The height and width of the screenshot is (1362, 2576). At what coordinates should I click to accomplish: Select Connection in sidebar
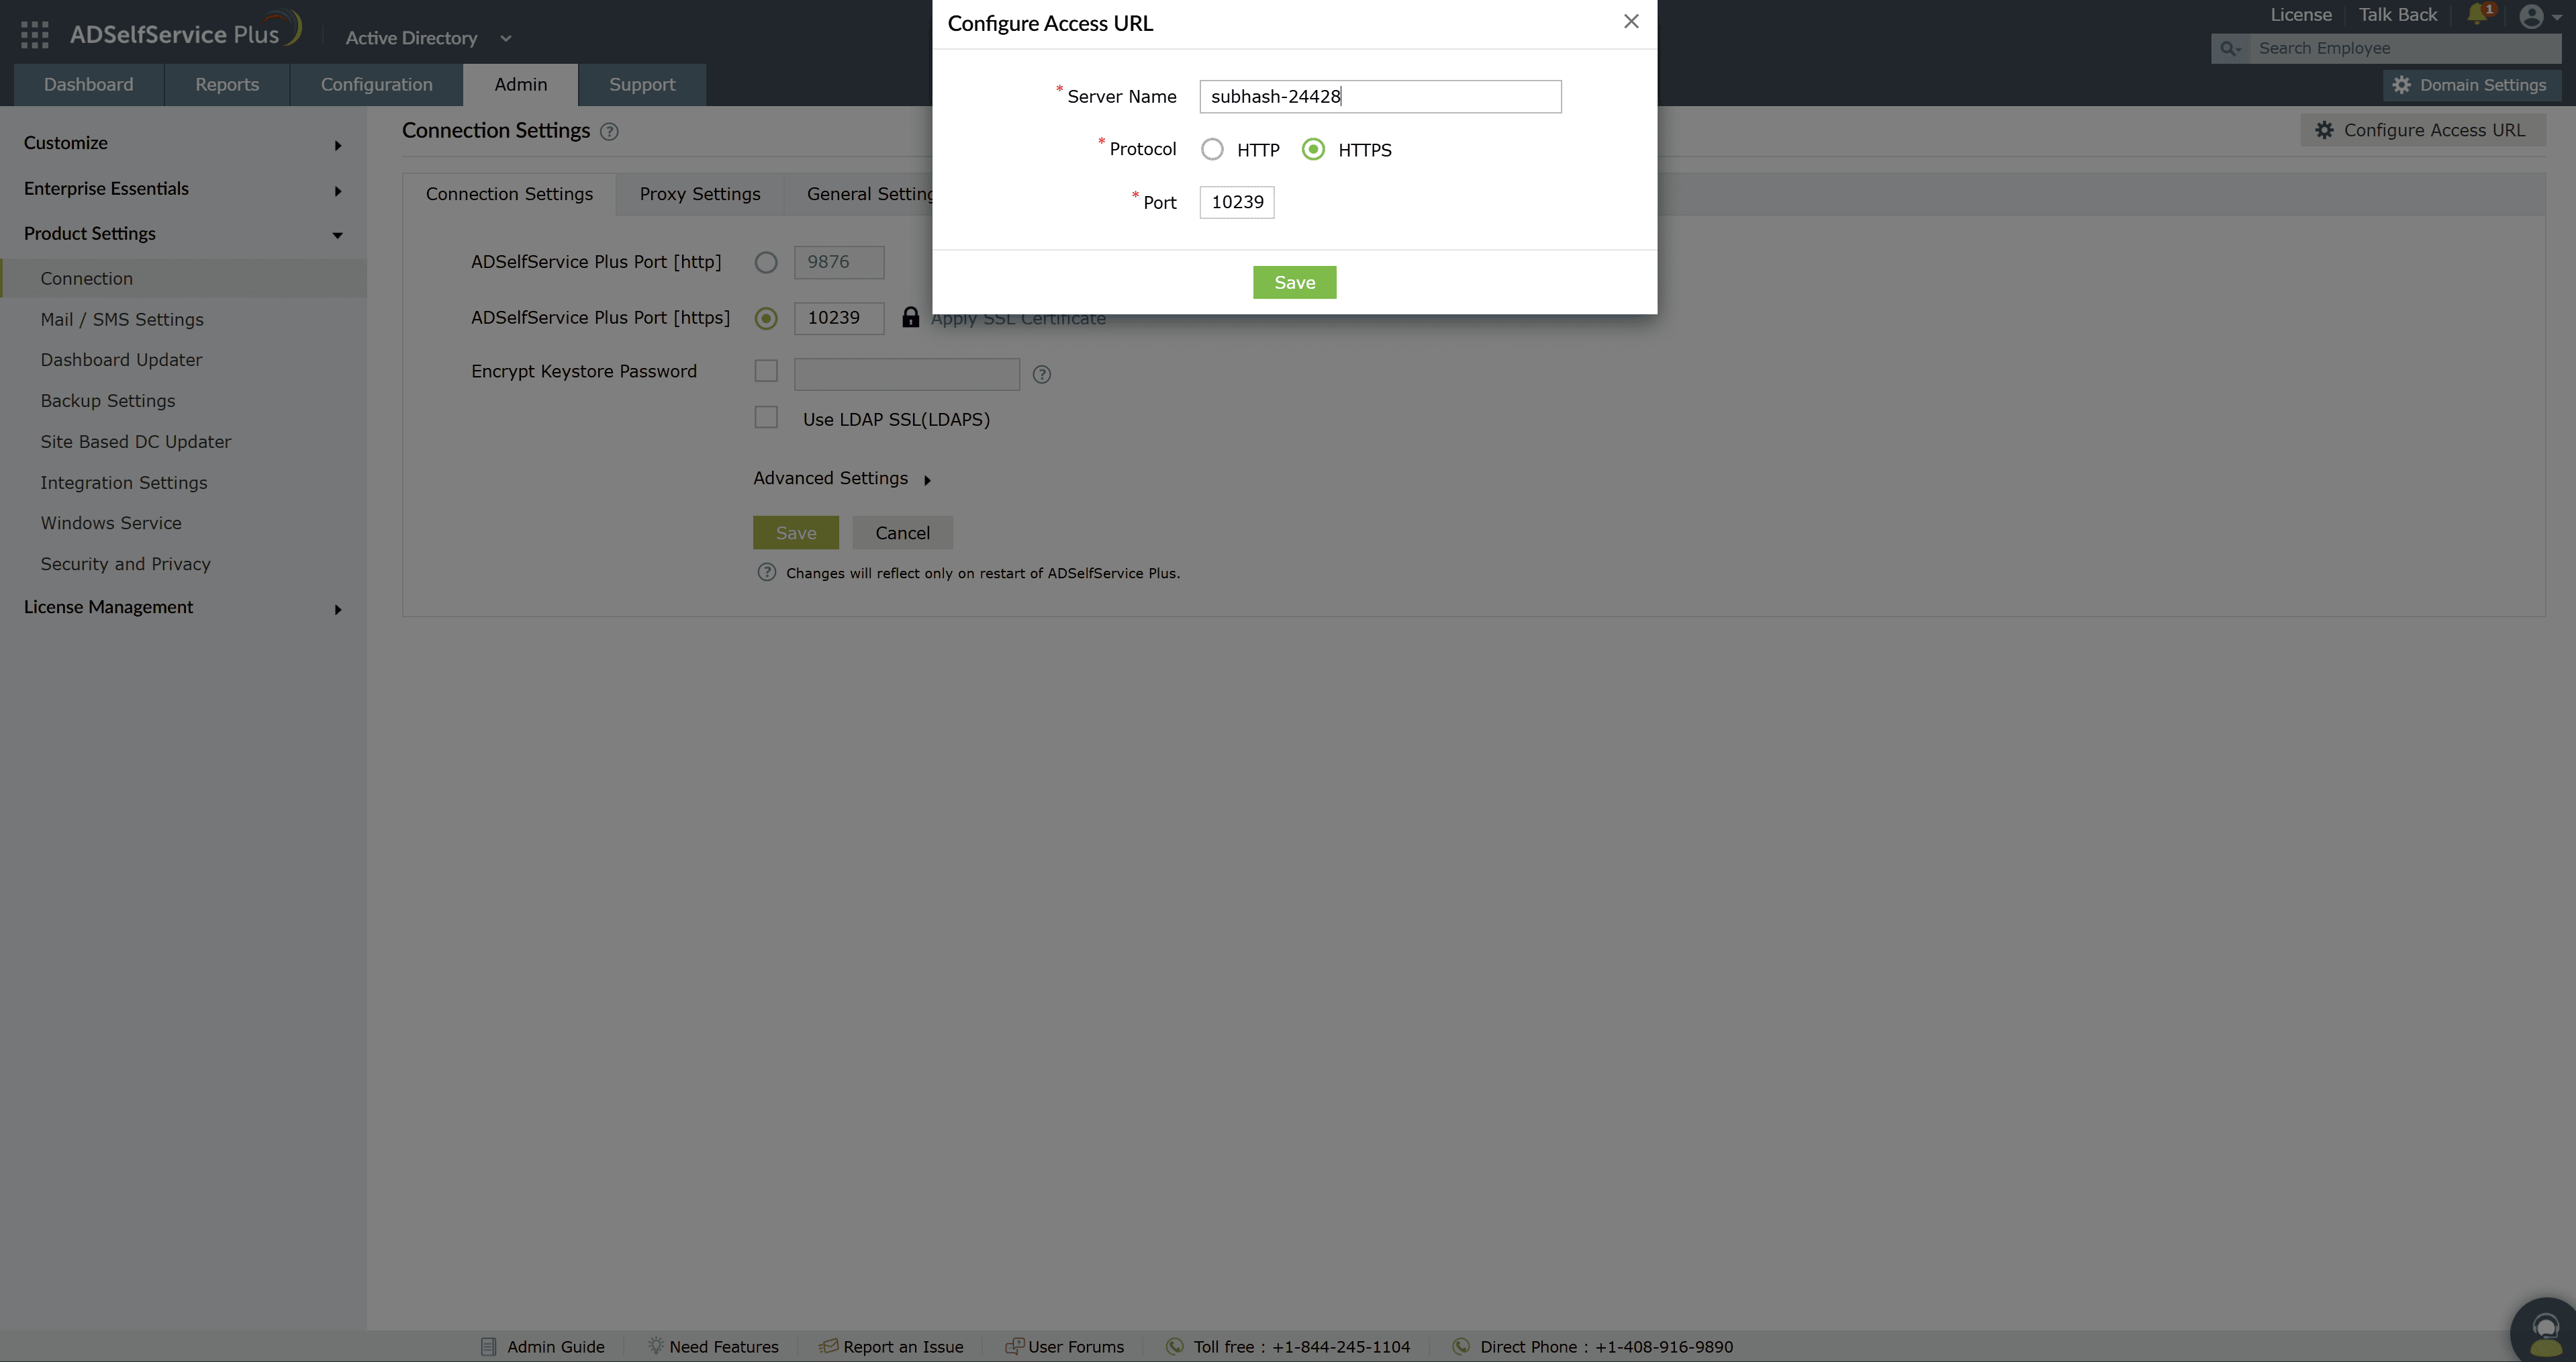pyautogui.click(x=183, y=278)
